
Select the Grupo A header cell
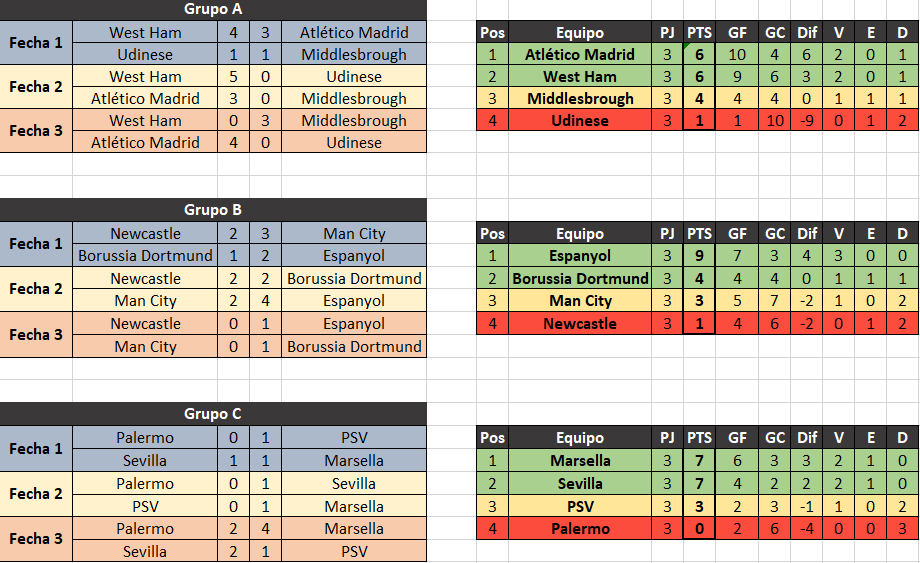tap(213, 9)
